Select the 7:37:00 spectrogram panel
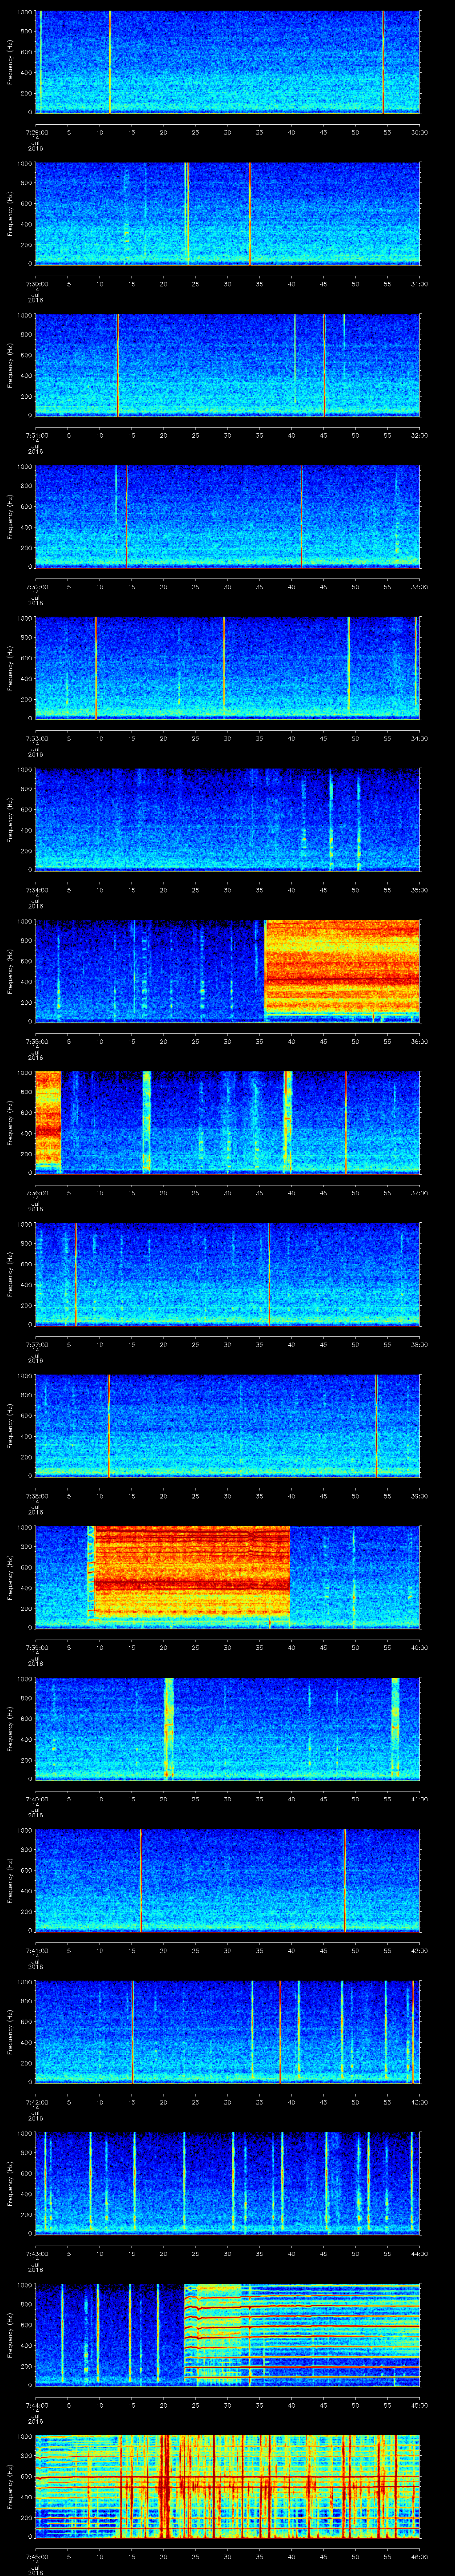The height and width of the screenshot is (2576, 455). (227, 1274)
